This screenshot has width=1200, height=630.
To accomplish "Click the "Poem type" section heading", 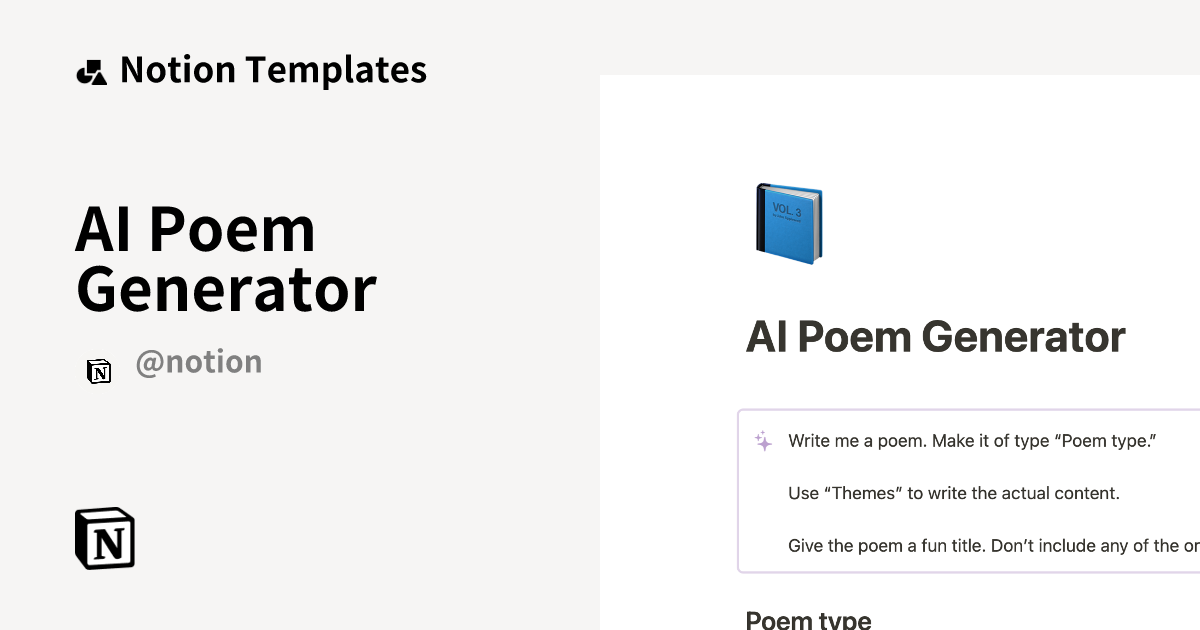I will (808, 620).
